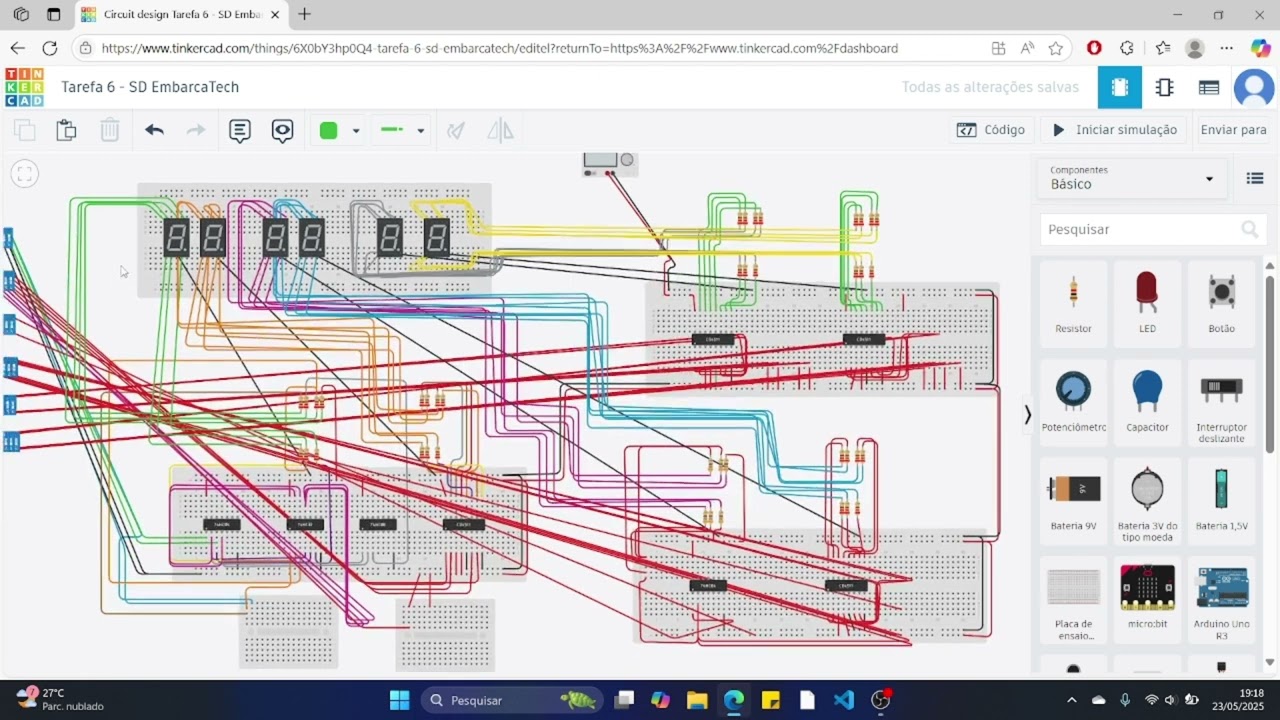Click the Tinkercad logo
This screenshot has height=720, width=1280.
click(24, 87)
